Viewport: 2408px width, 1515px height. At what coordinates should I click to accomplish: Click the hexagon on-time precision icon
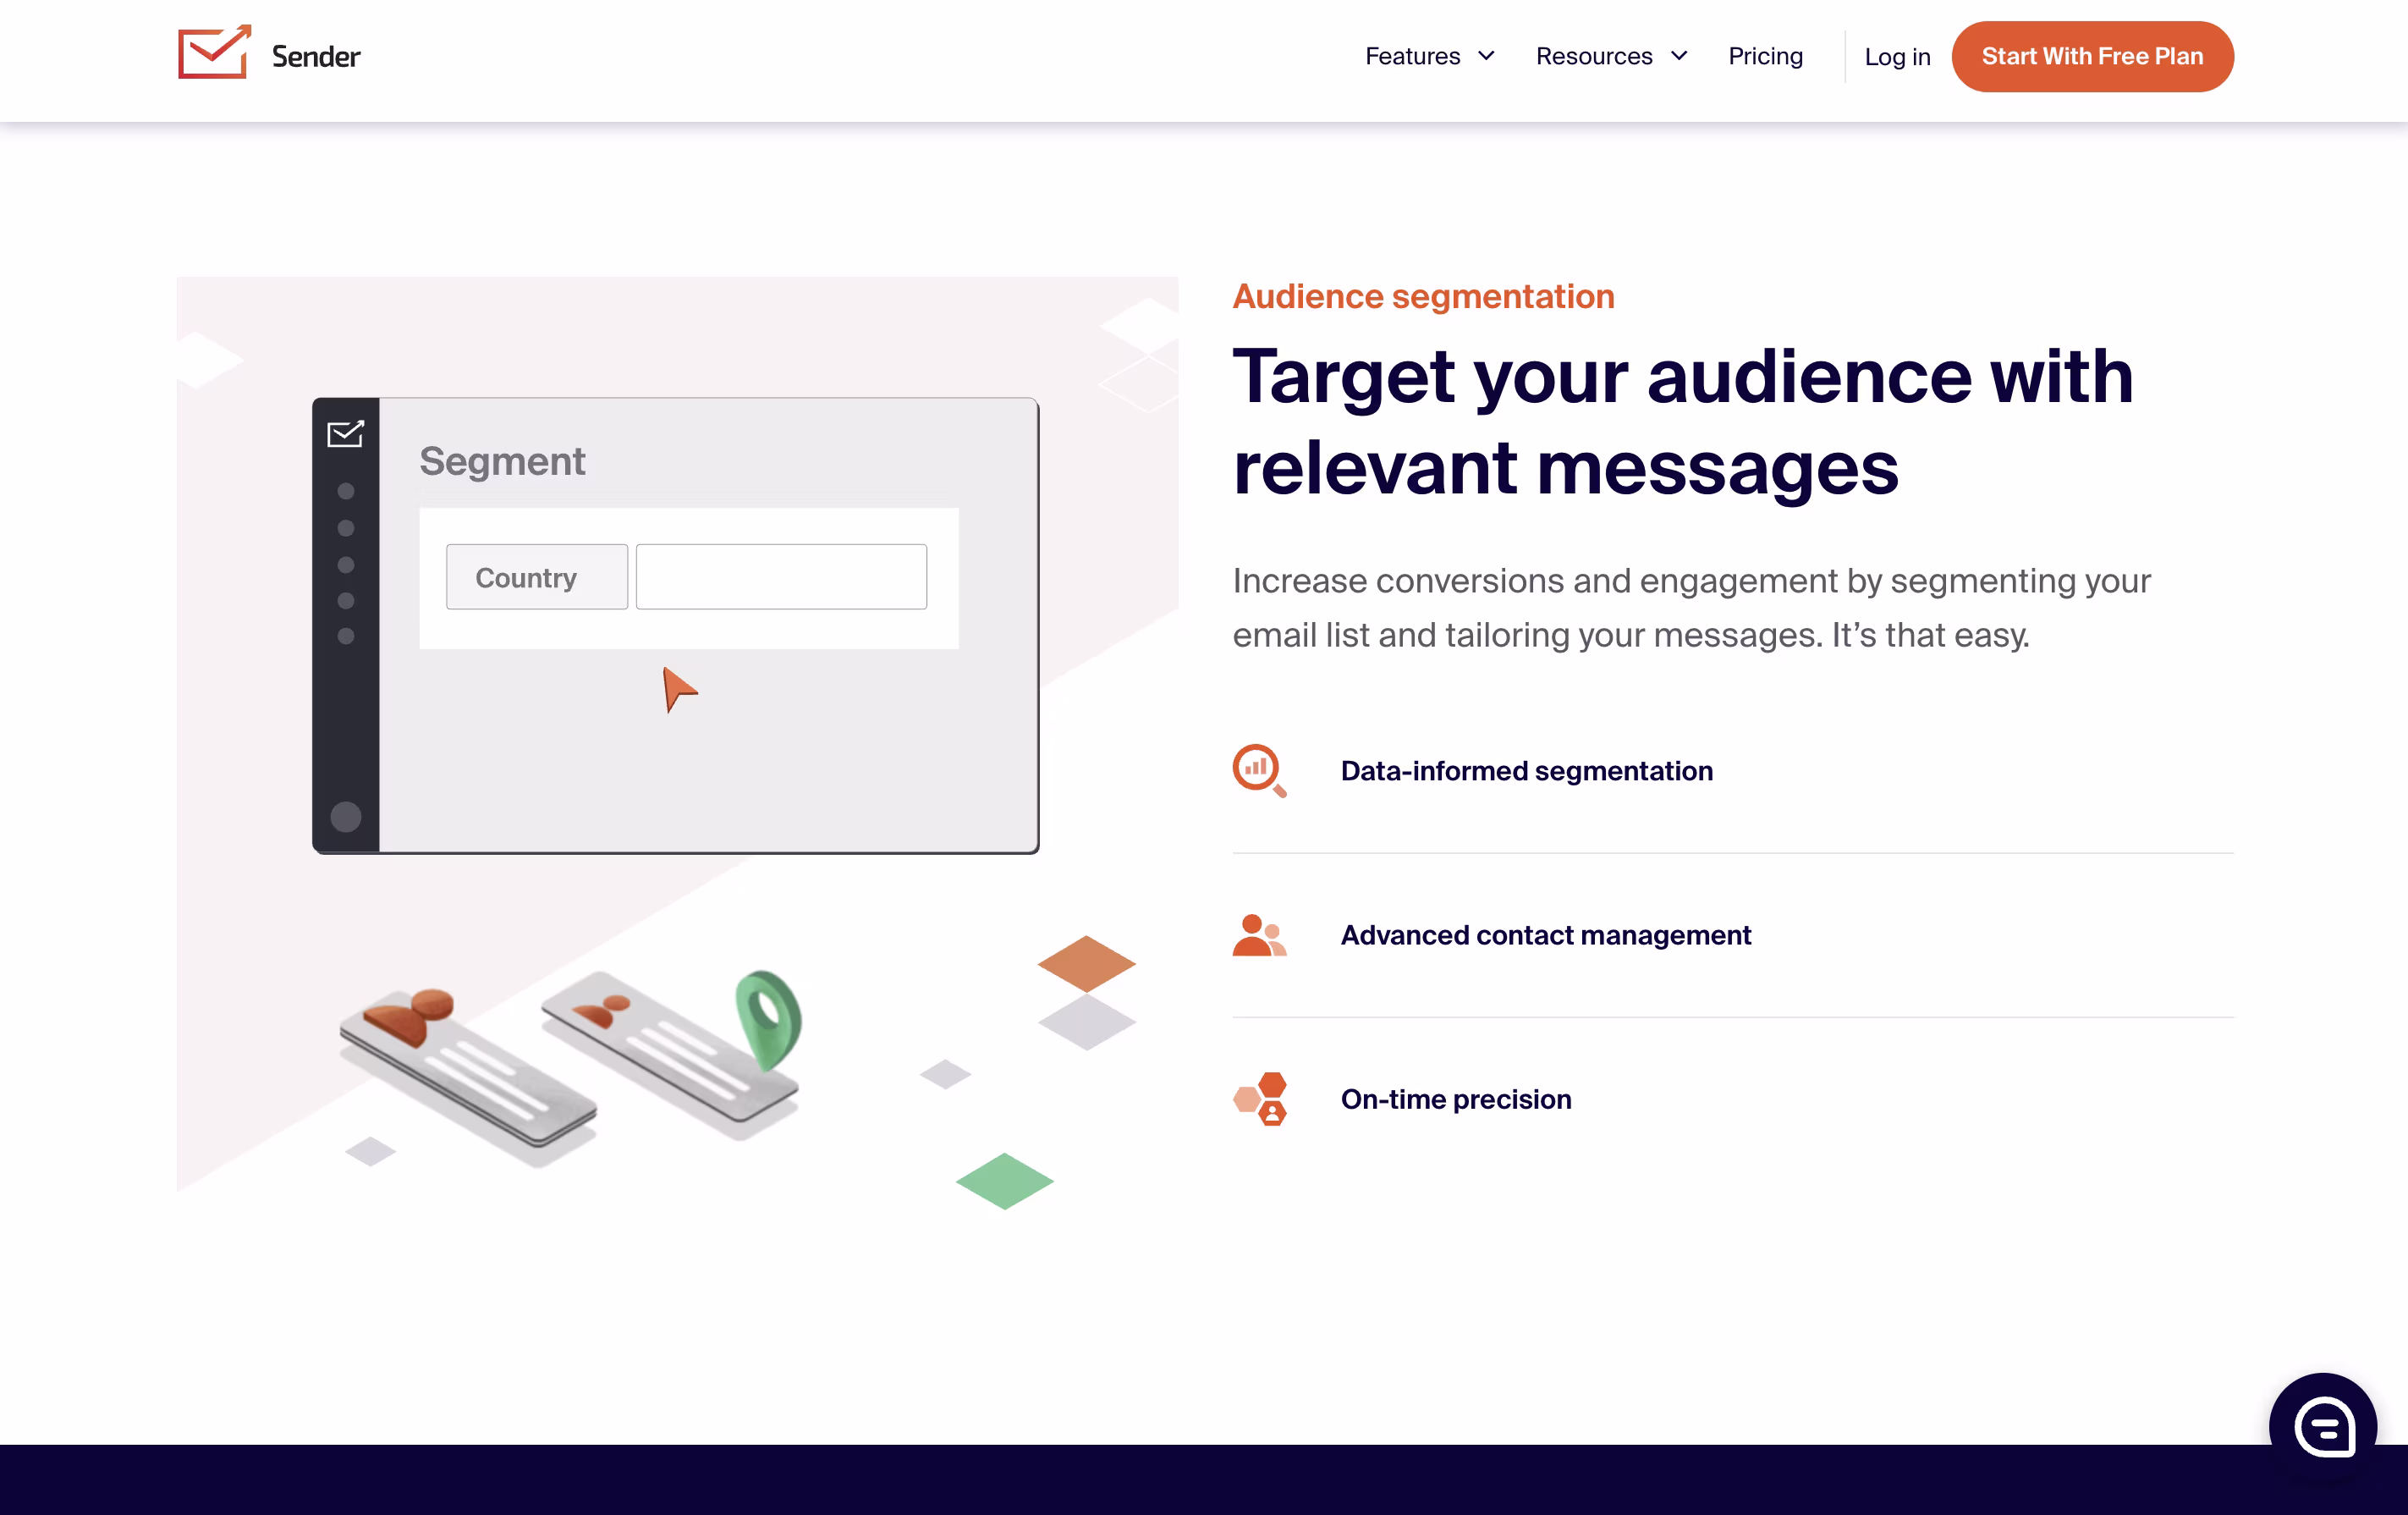point(1260,1099)
